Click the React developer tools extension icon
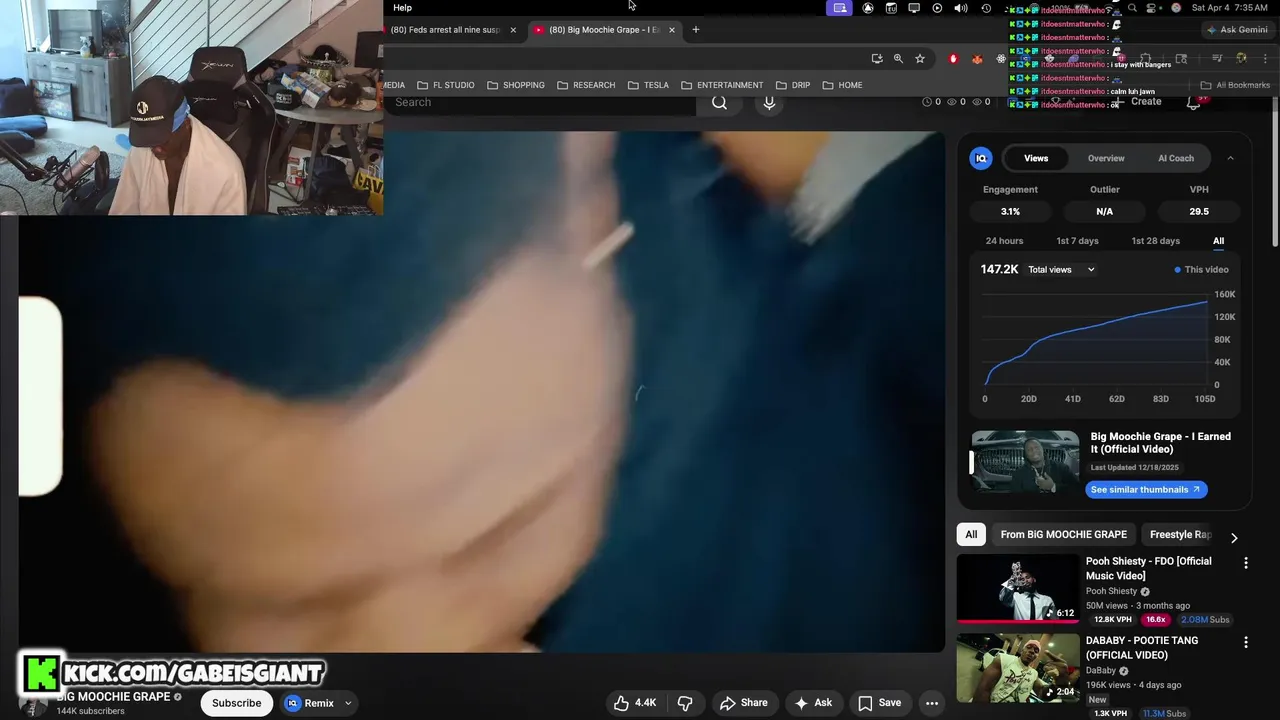This screenshot has width=1280, height=720. tap(1001, 59)
